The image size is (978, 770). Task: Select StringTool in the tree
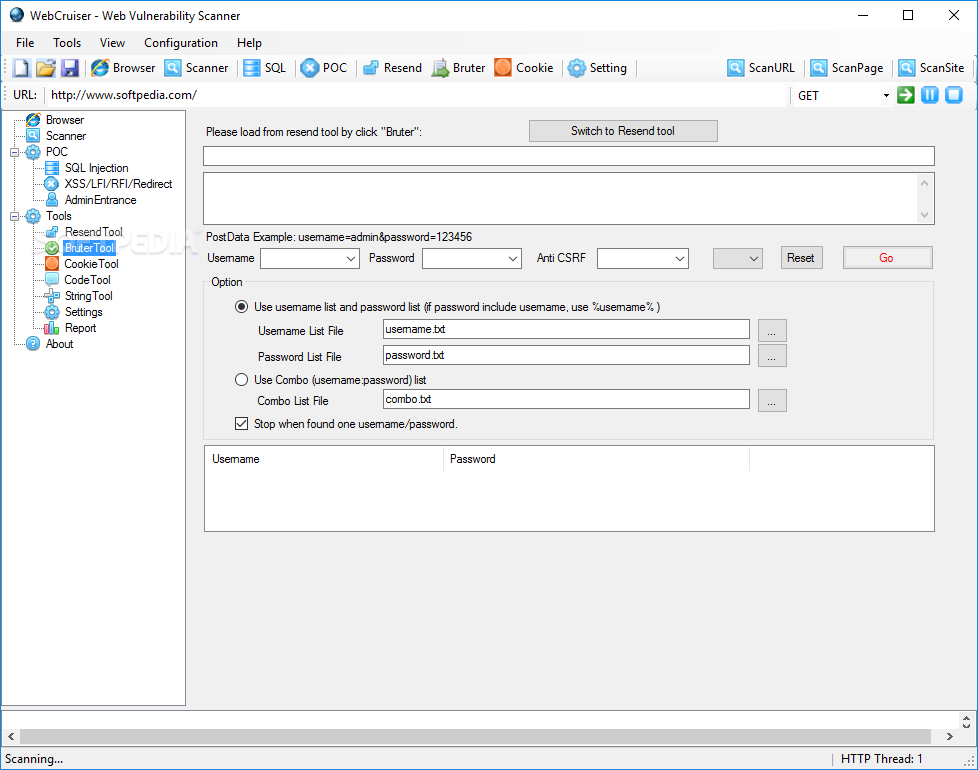[x=89, y=296]
